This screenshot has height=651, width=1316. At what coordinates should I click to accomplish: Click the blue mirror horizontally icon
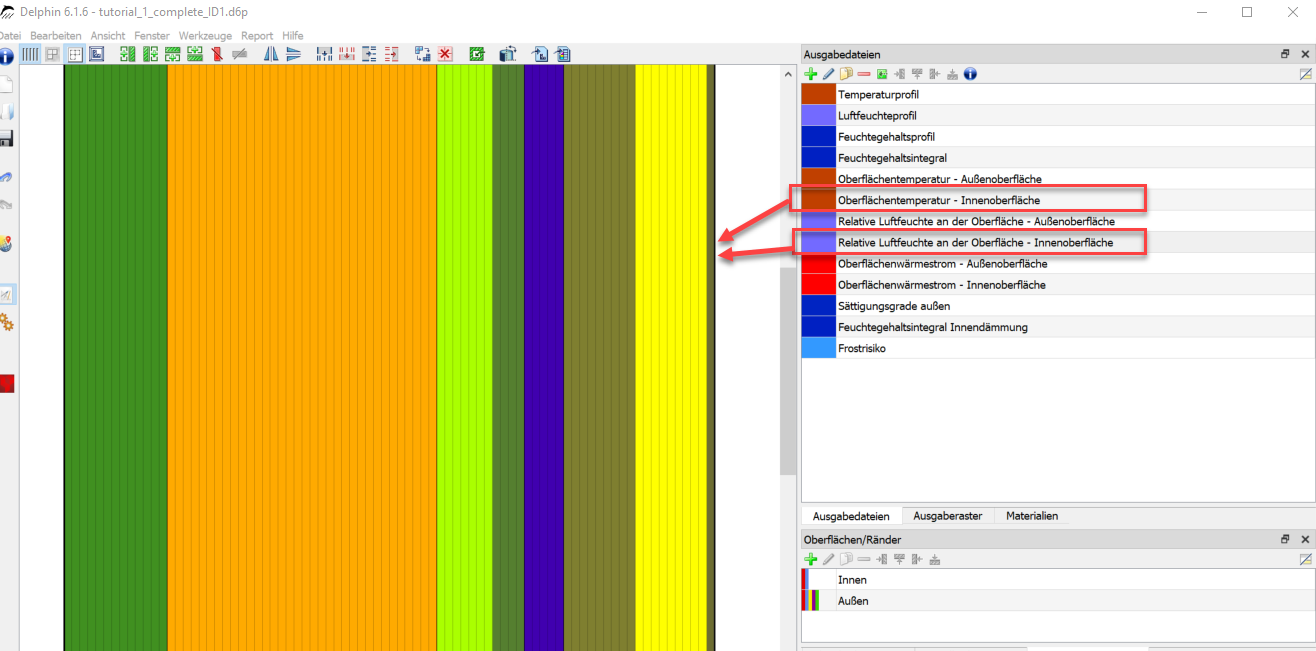(x=271, y=54)
